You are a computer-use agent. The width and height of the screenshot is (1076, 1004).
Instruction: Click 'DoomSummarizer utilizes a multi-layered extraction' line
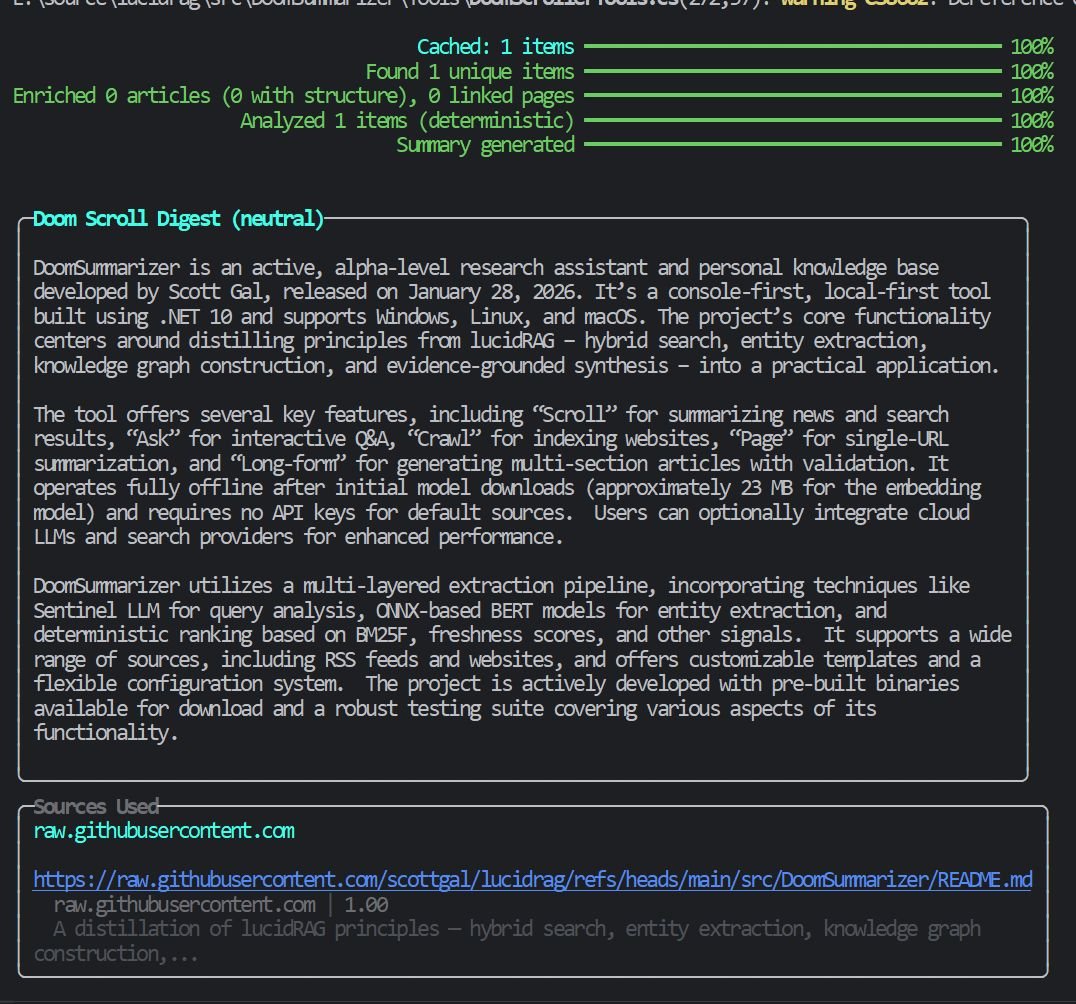501,586
